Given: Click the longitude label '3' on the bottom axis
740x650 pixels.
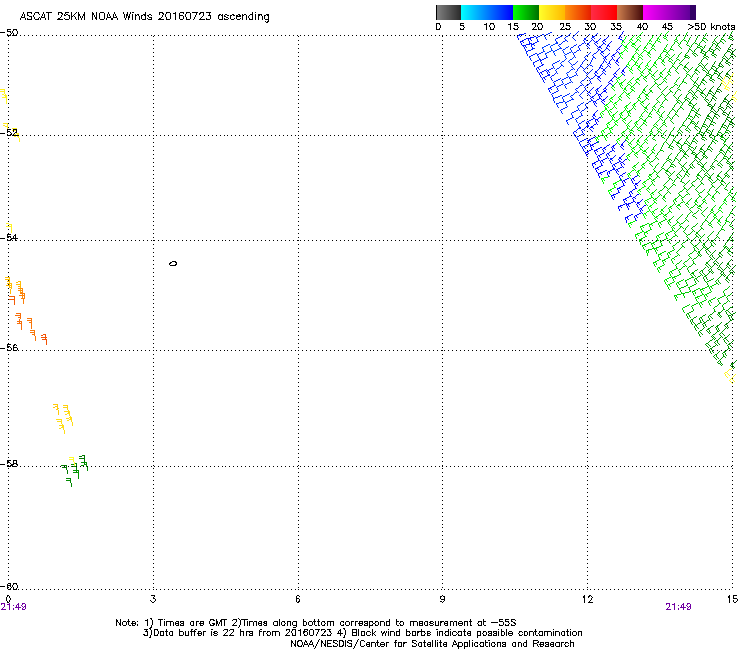Looking at the screenshot, I should (153, 599).
